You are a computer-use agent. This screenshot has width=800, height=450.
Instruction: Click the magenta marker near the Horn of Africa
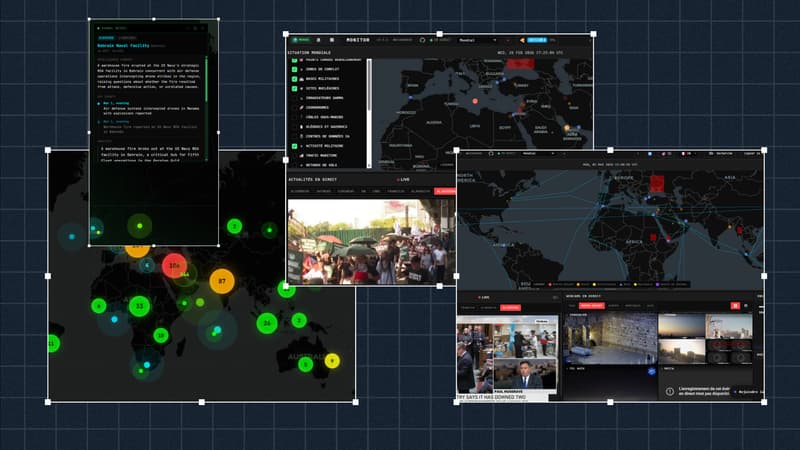click(x=668, y=238)
